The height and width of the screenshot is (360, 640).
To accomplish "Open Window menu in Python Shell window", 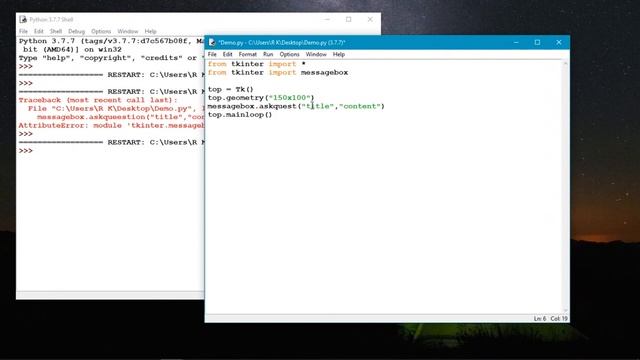I will [x=128, y=31].
